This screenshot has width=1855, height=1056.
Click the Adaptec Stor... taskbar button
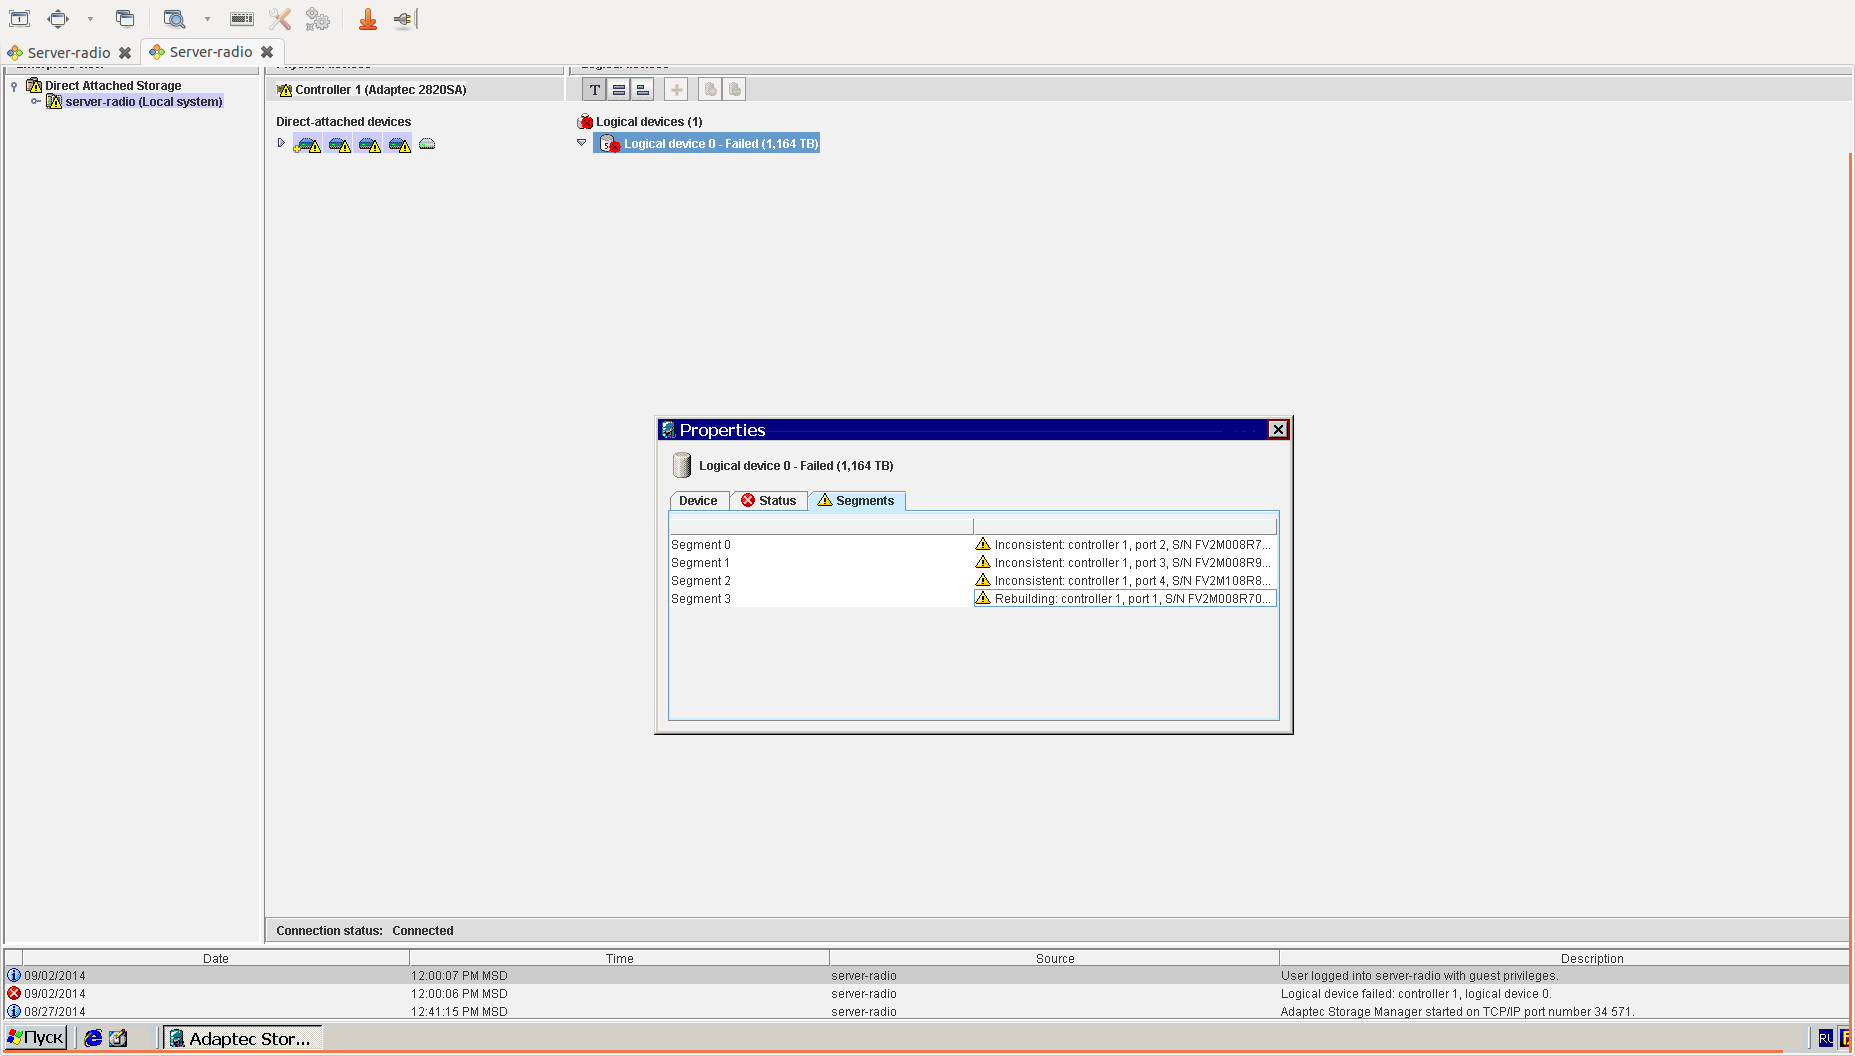coord(243,1038)
